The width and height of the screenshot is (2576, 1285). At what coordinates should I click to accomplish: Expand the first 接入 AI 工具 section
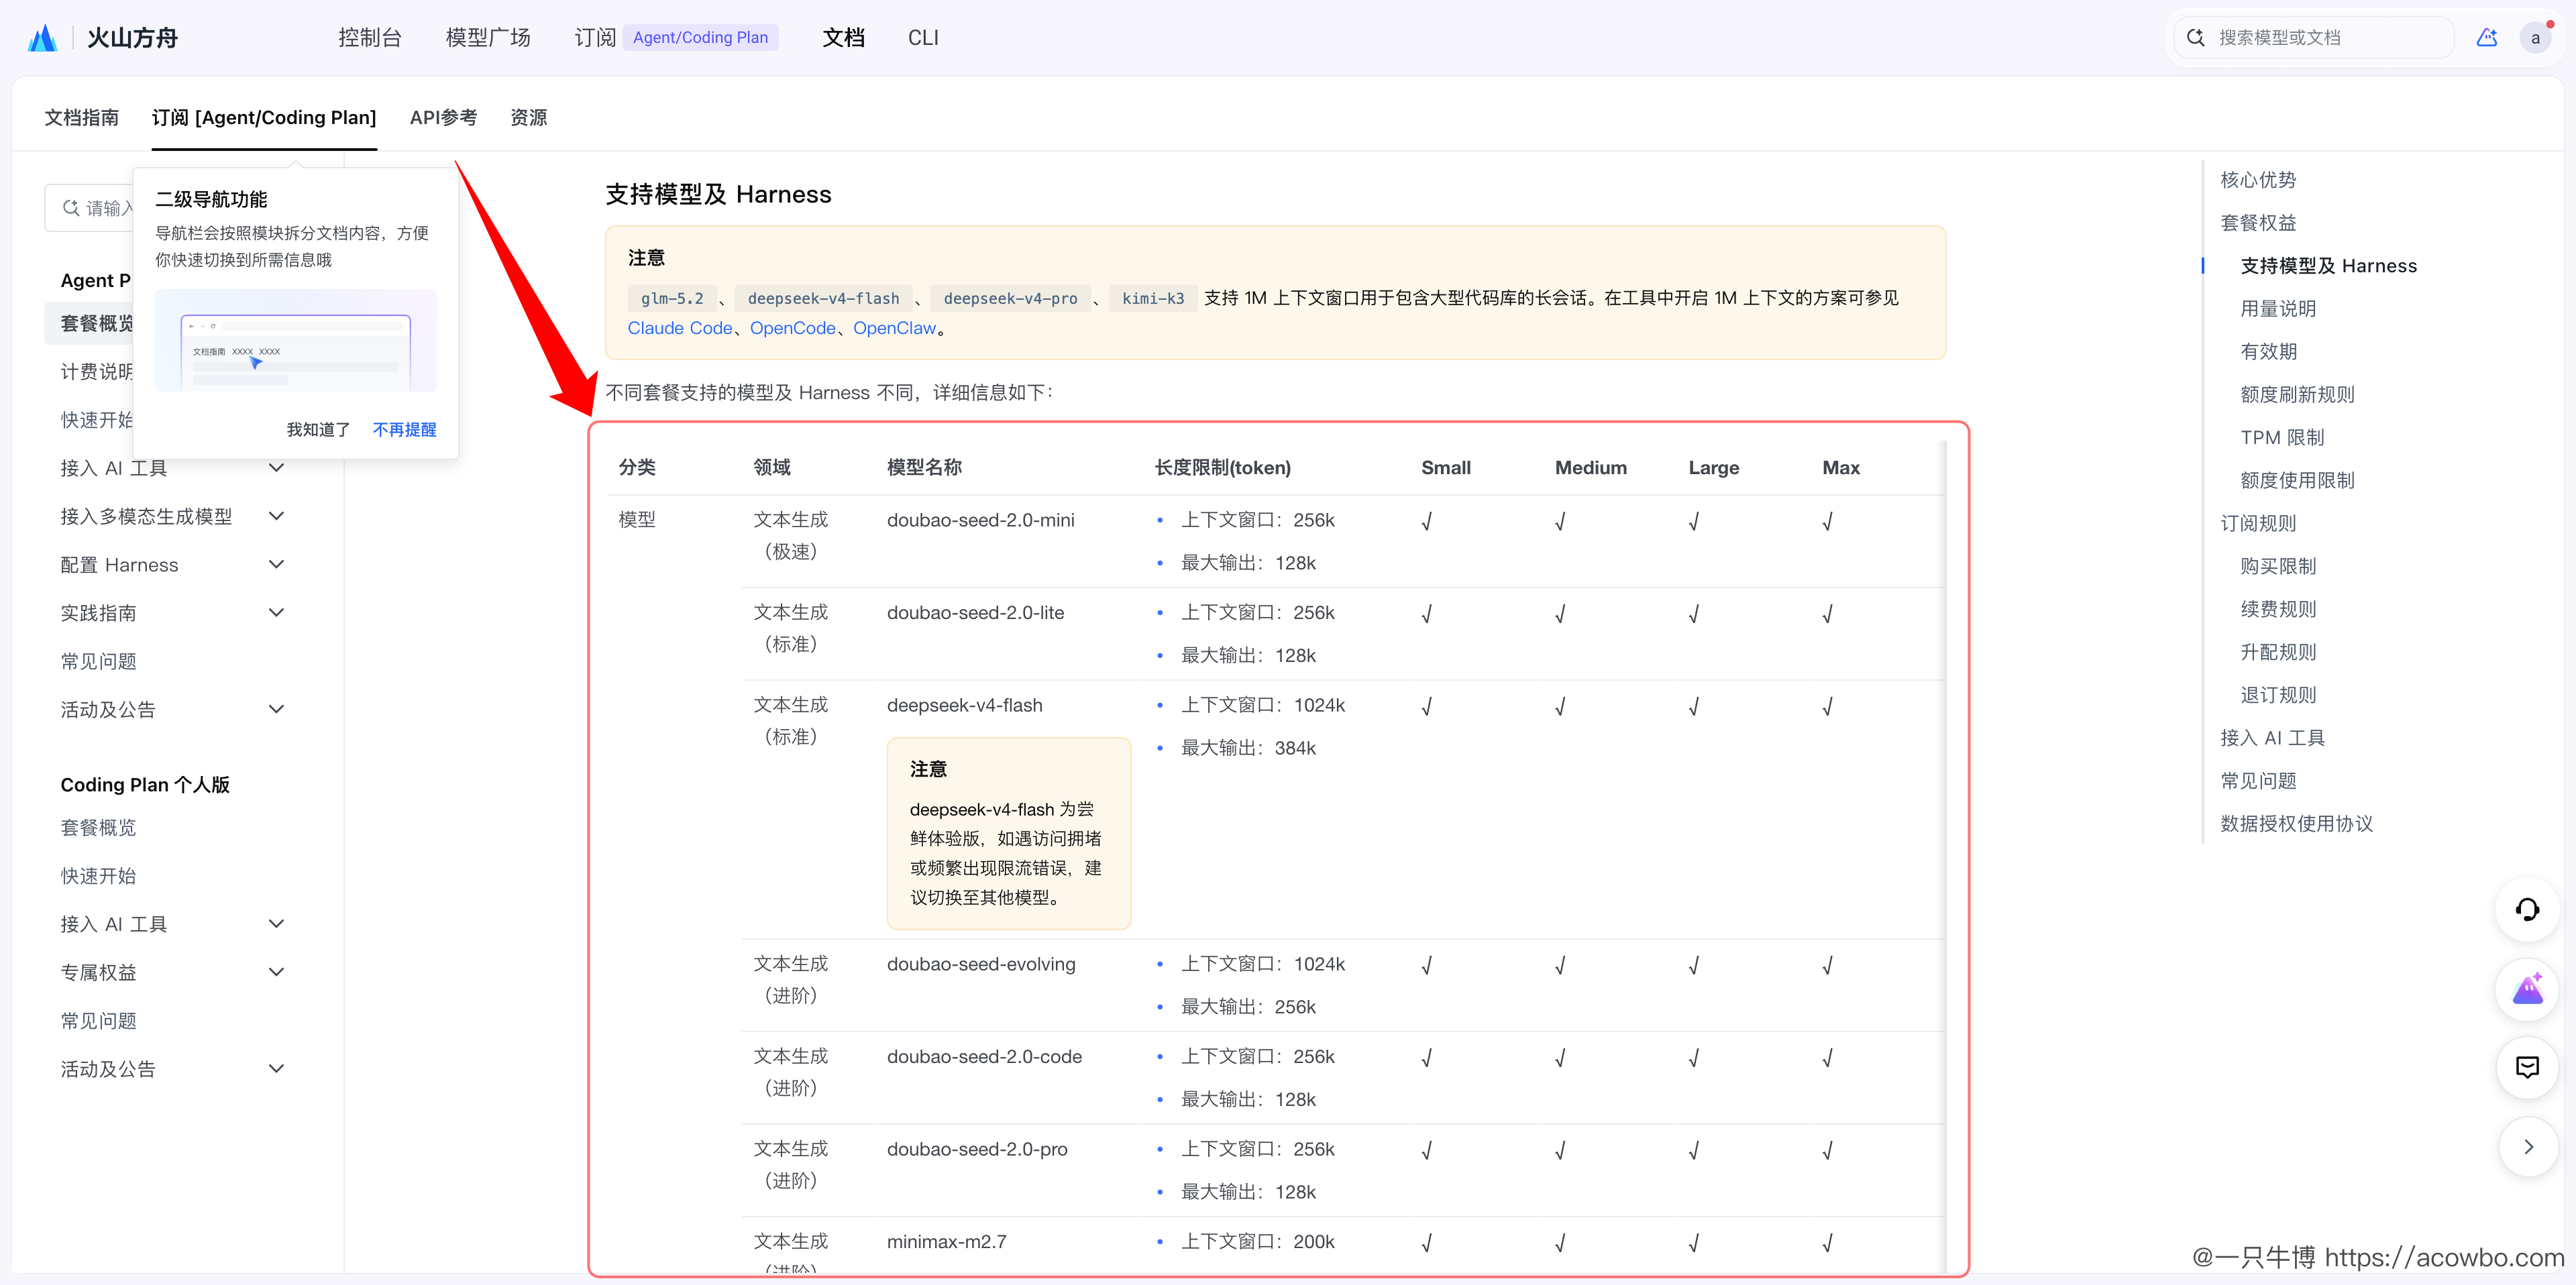coord(277,468)
